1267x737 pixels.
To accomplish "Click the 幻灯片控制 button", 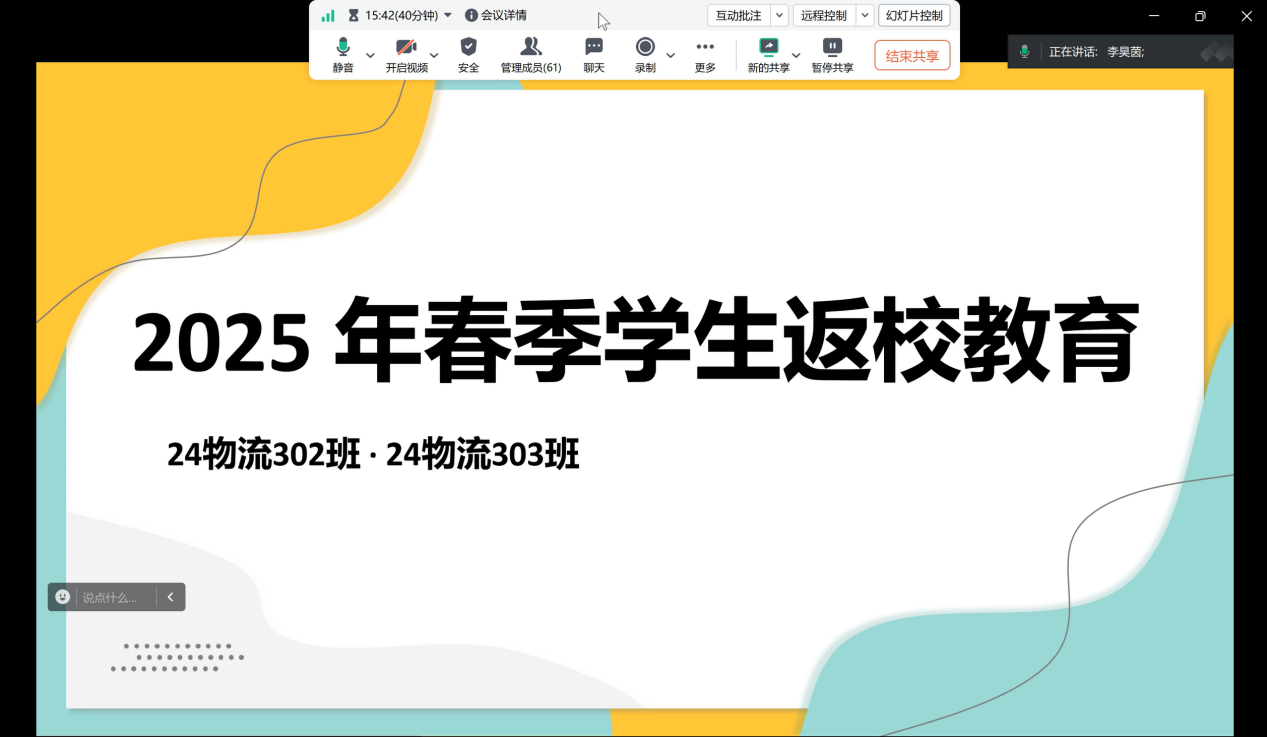I will coord(914,16).
